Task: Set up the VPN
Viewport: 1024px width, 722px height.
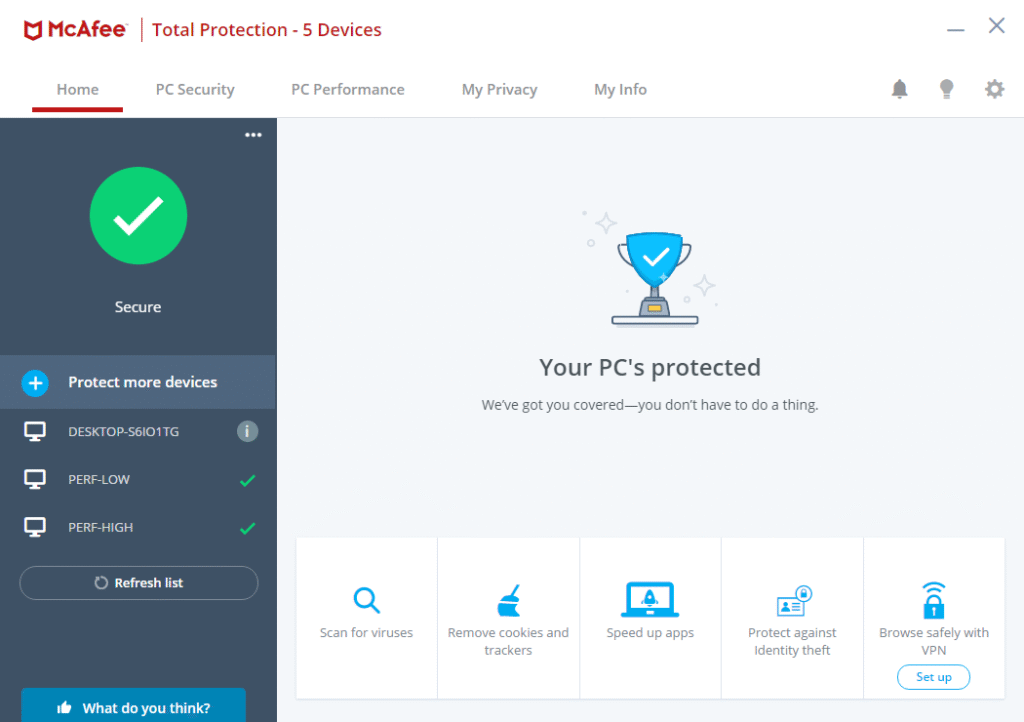Action: (x=933, y=676)
